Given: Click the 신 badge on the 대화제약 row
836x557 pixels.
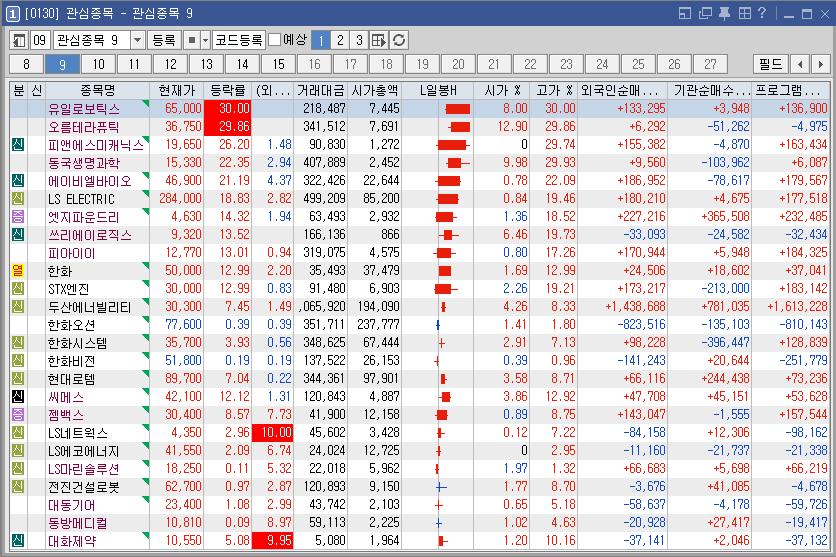Looking at the screenshot, I should coord(18,540).
